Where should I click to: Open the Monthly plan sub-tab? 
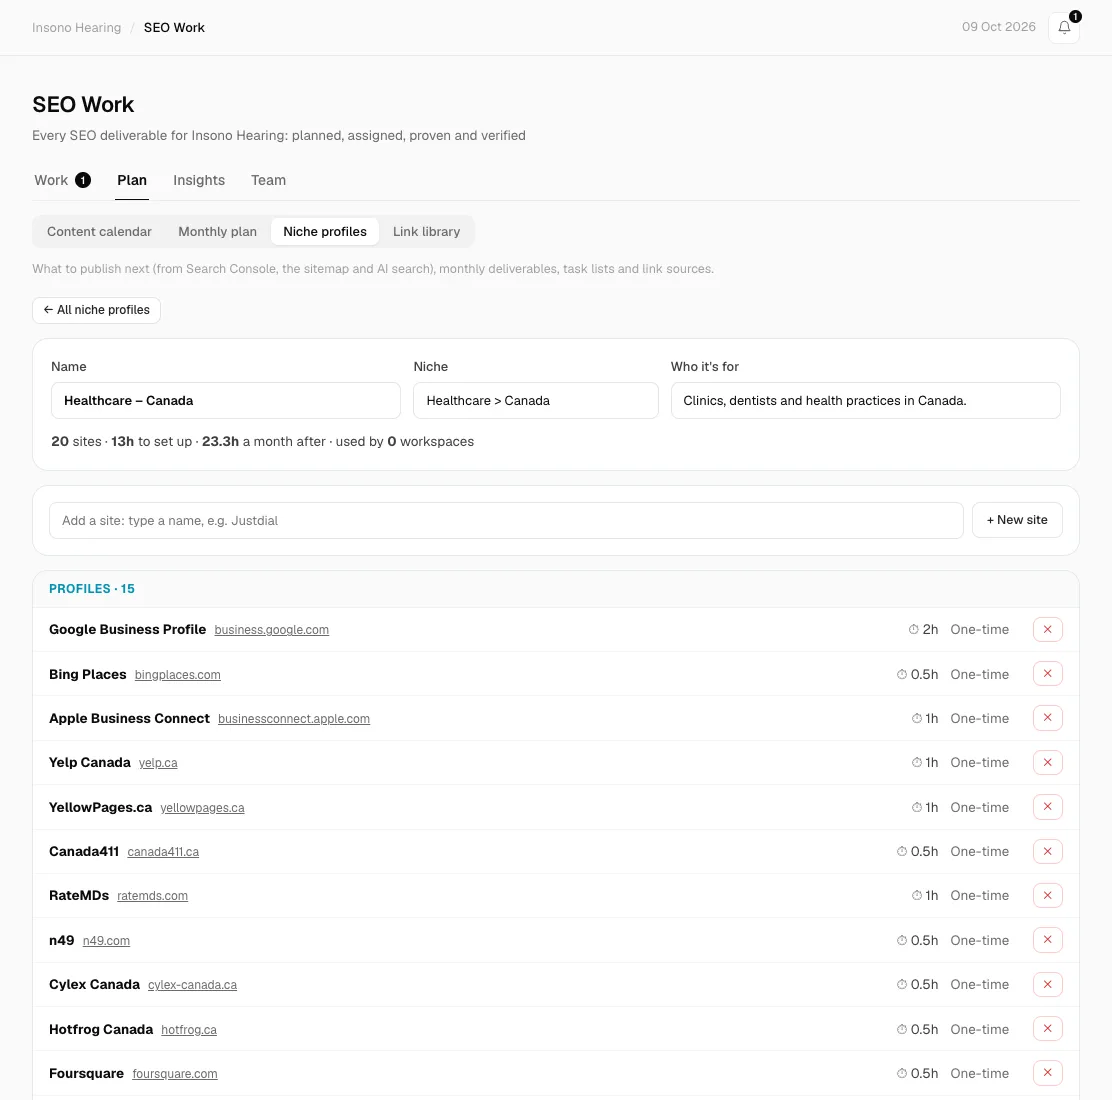coord(218,232)
